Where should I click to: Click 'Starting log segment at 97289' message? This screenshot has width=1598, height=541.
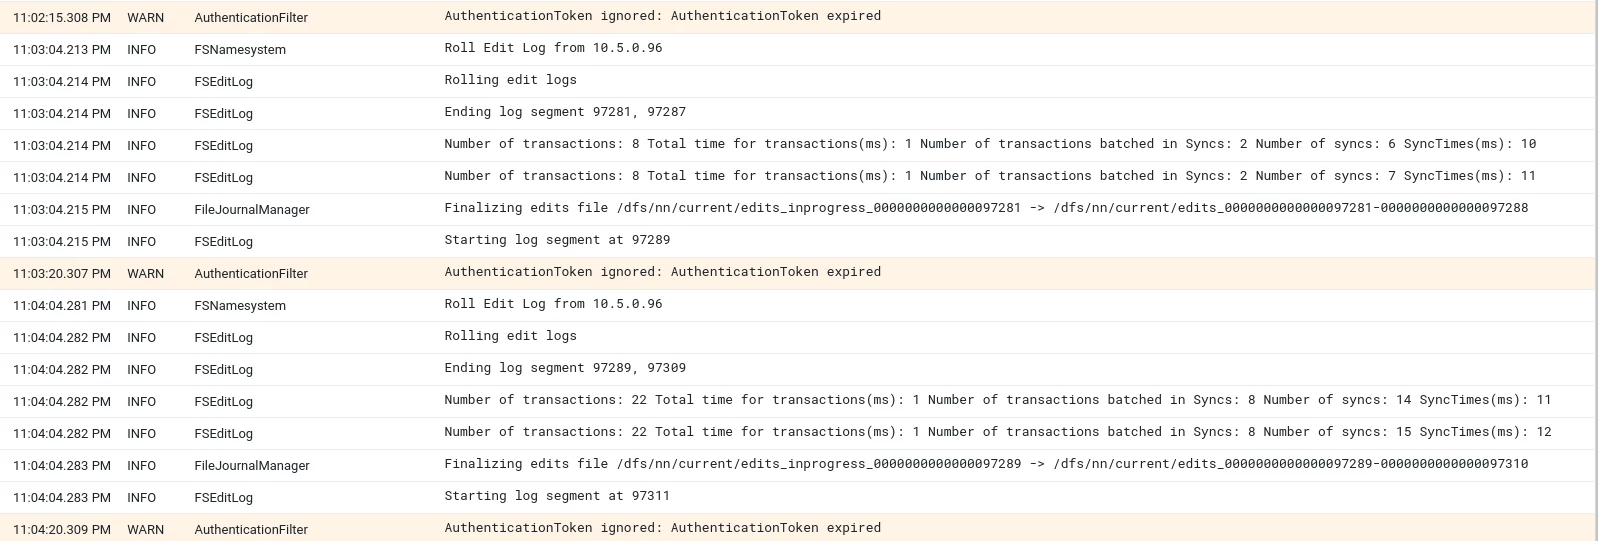557,240
